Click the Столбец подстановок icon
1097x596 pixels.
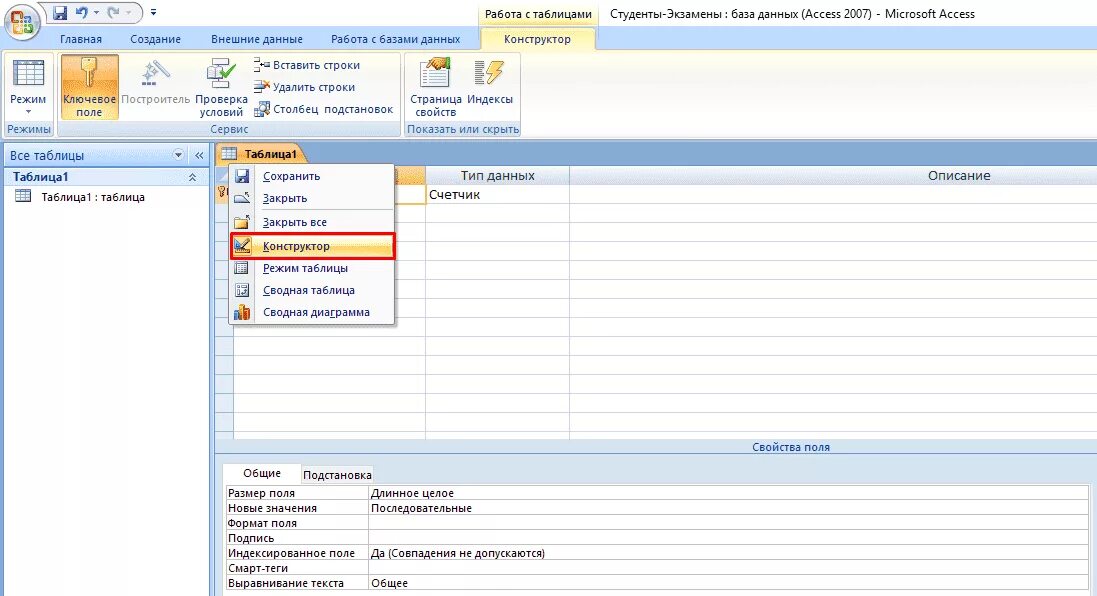pos(262,109)
